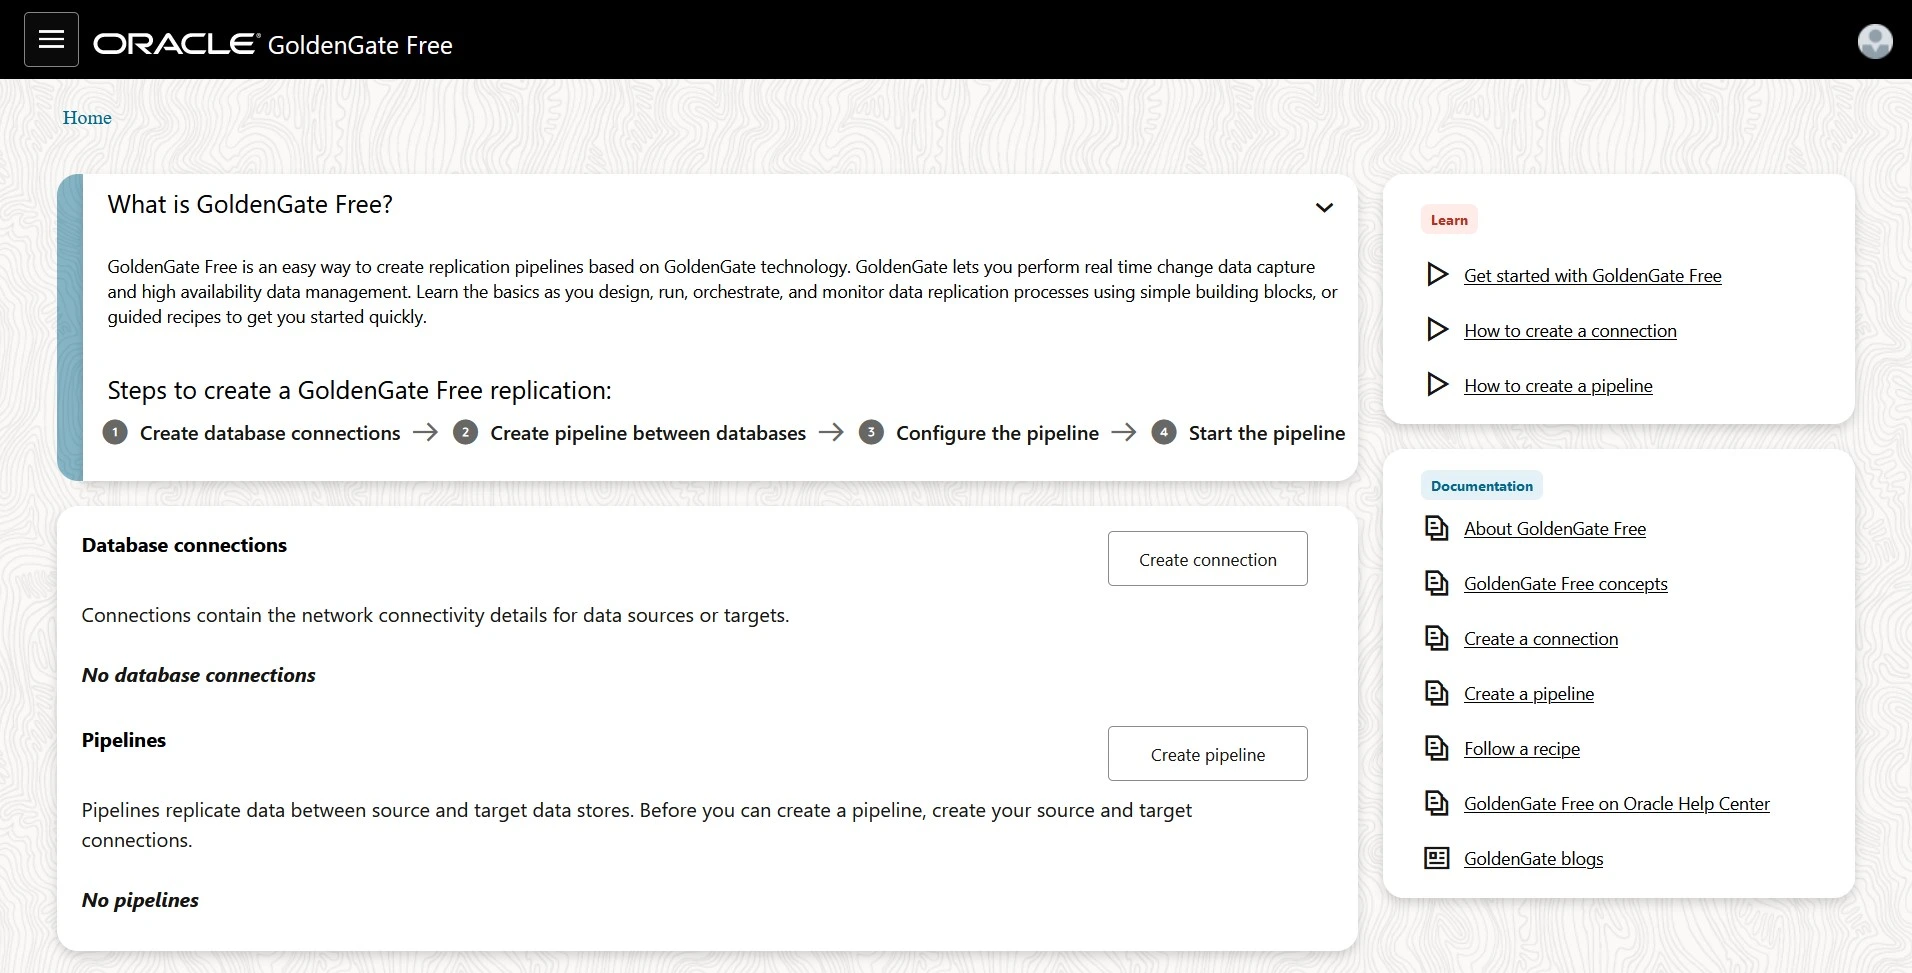
Task: Click Configure the pipeline step text
Action: 997,433
